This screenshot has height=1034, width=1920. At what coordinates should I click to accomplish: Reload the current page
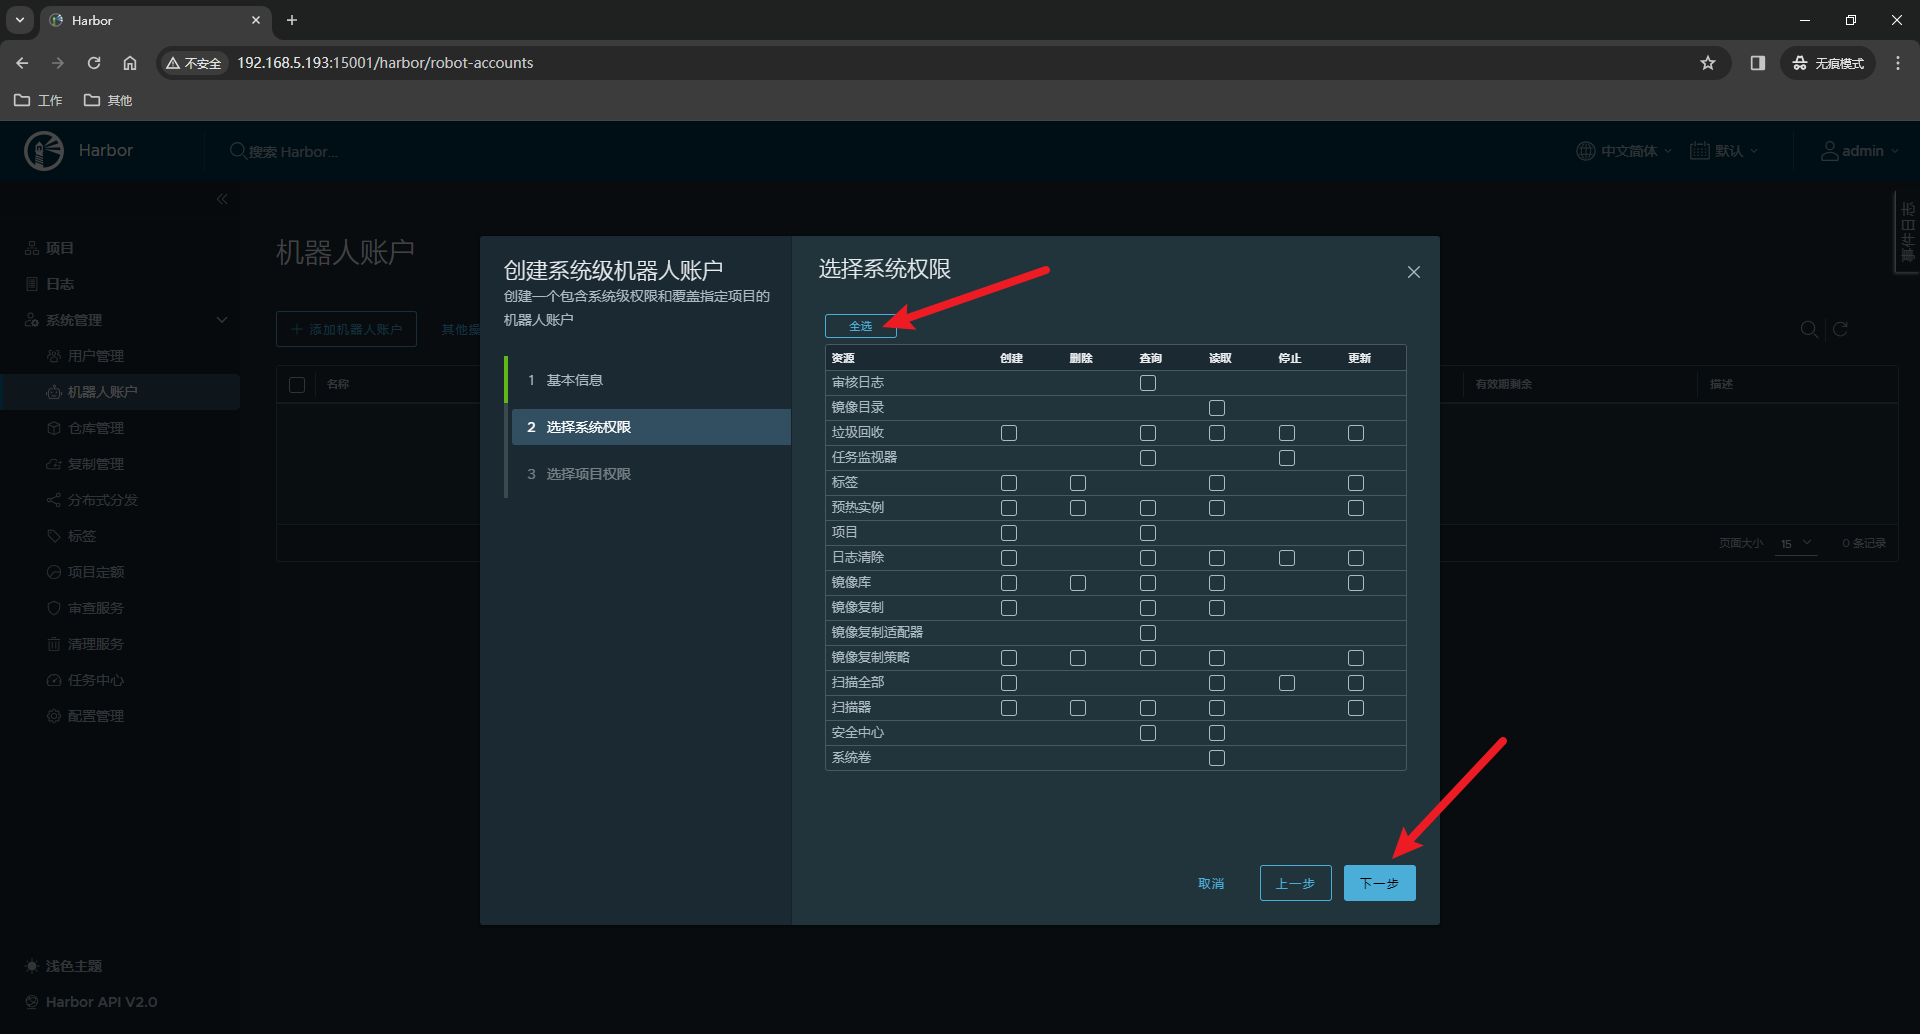[94, 63]
